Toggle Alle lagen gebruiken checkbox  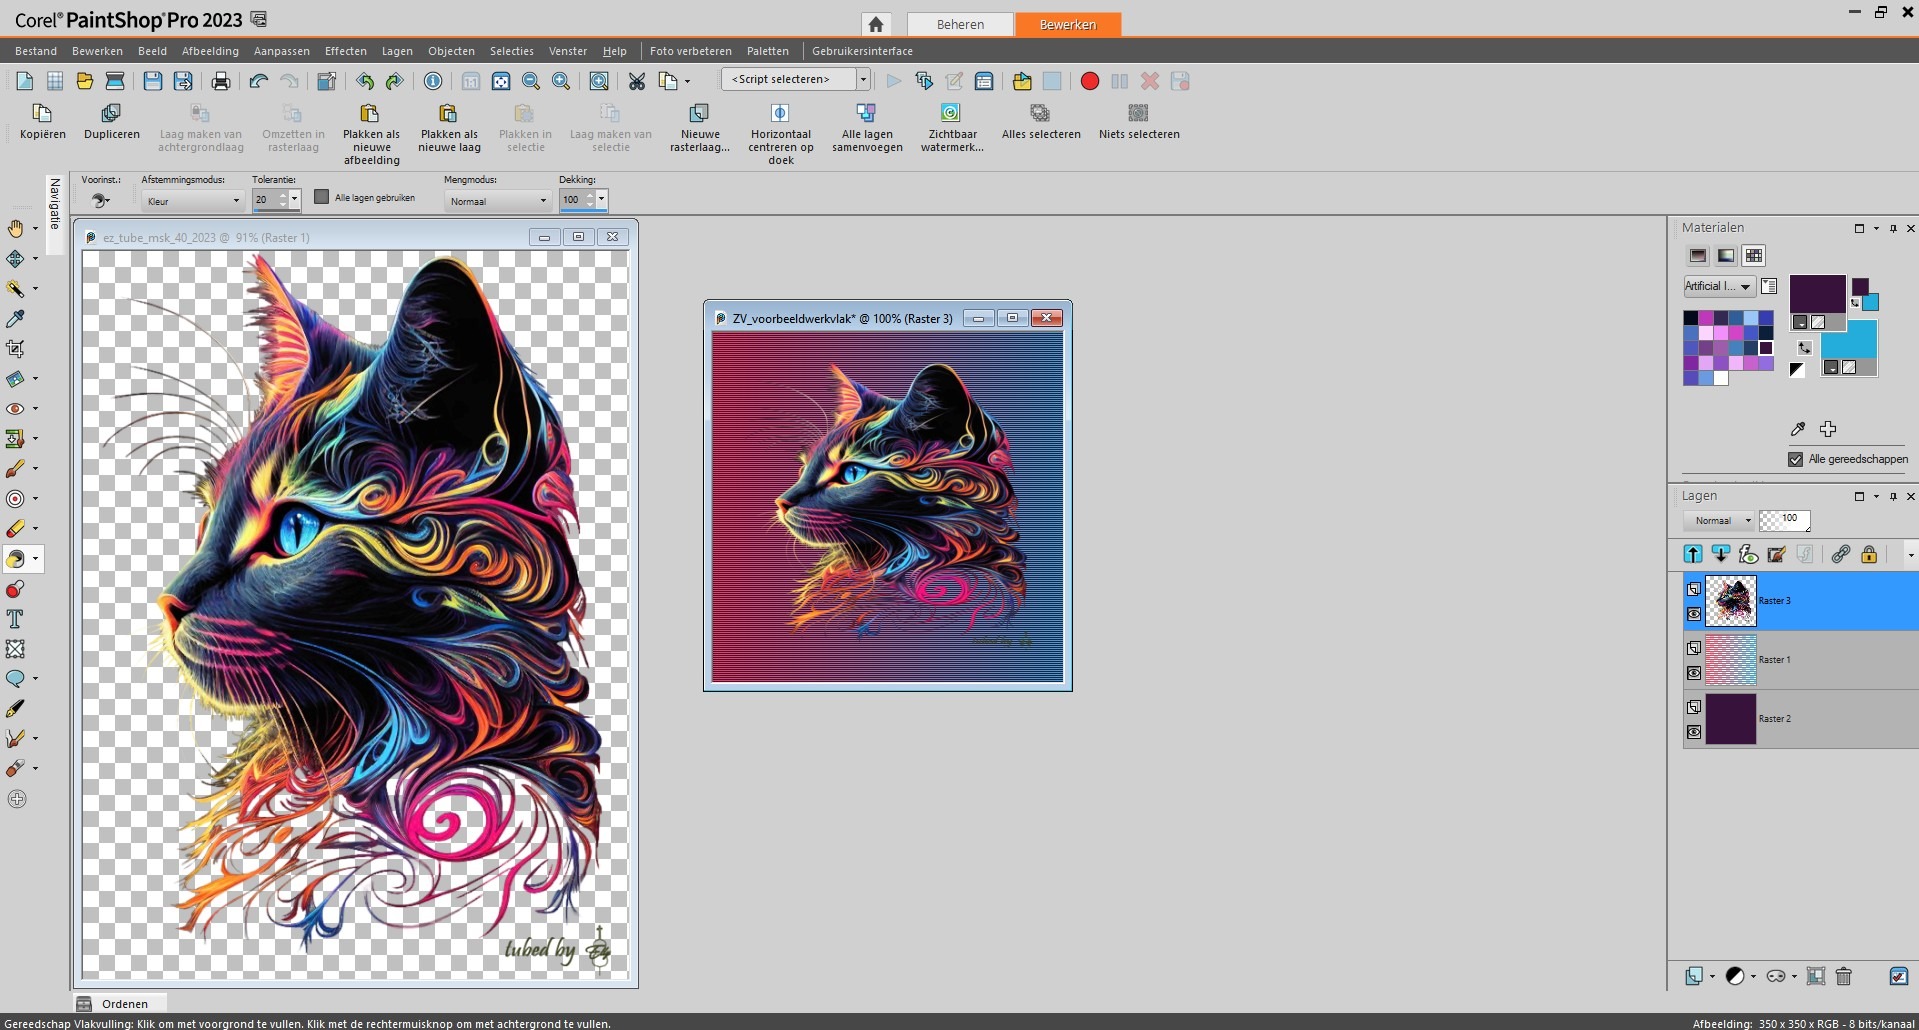321,197
